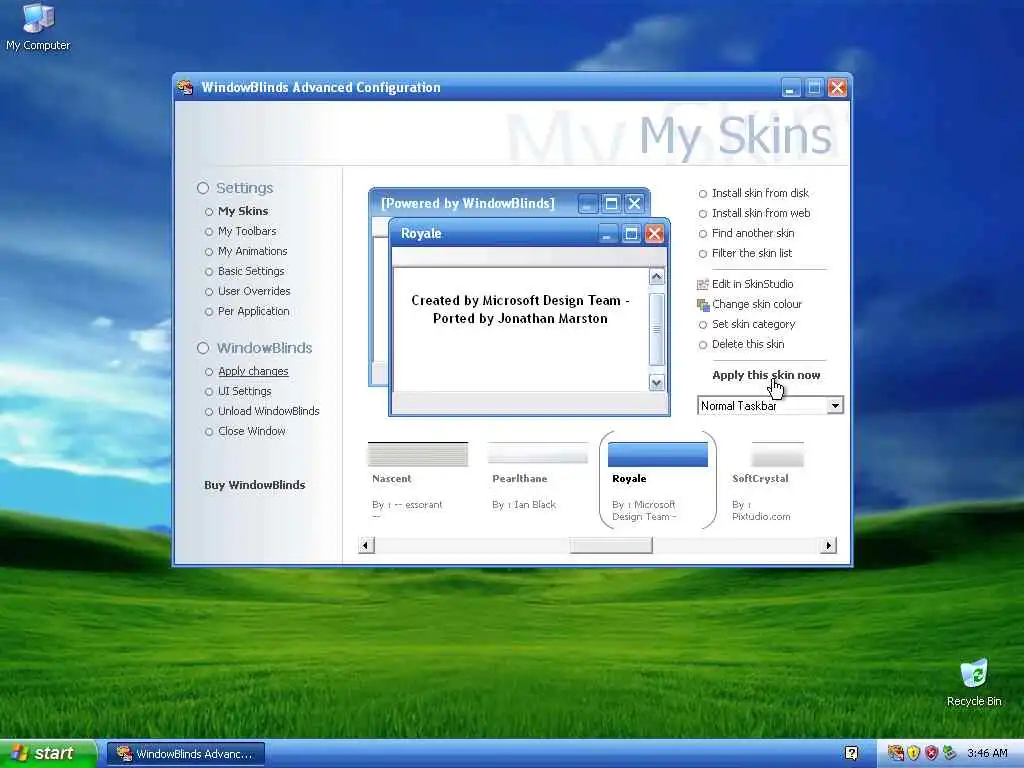
Task: Click 'Created by Microsoft Design Team' preview text
Action: click(516, 300)
